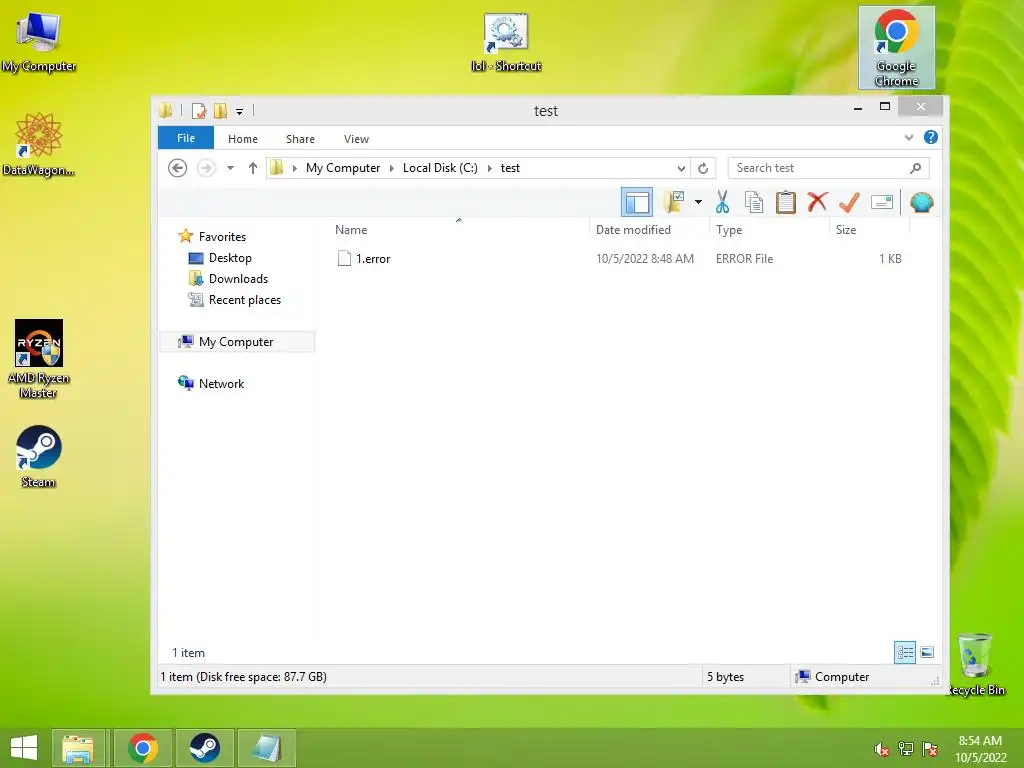Expand the address bar history dropdown
Screen dimensions: 1024x768
coord(681,168)
